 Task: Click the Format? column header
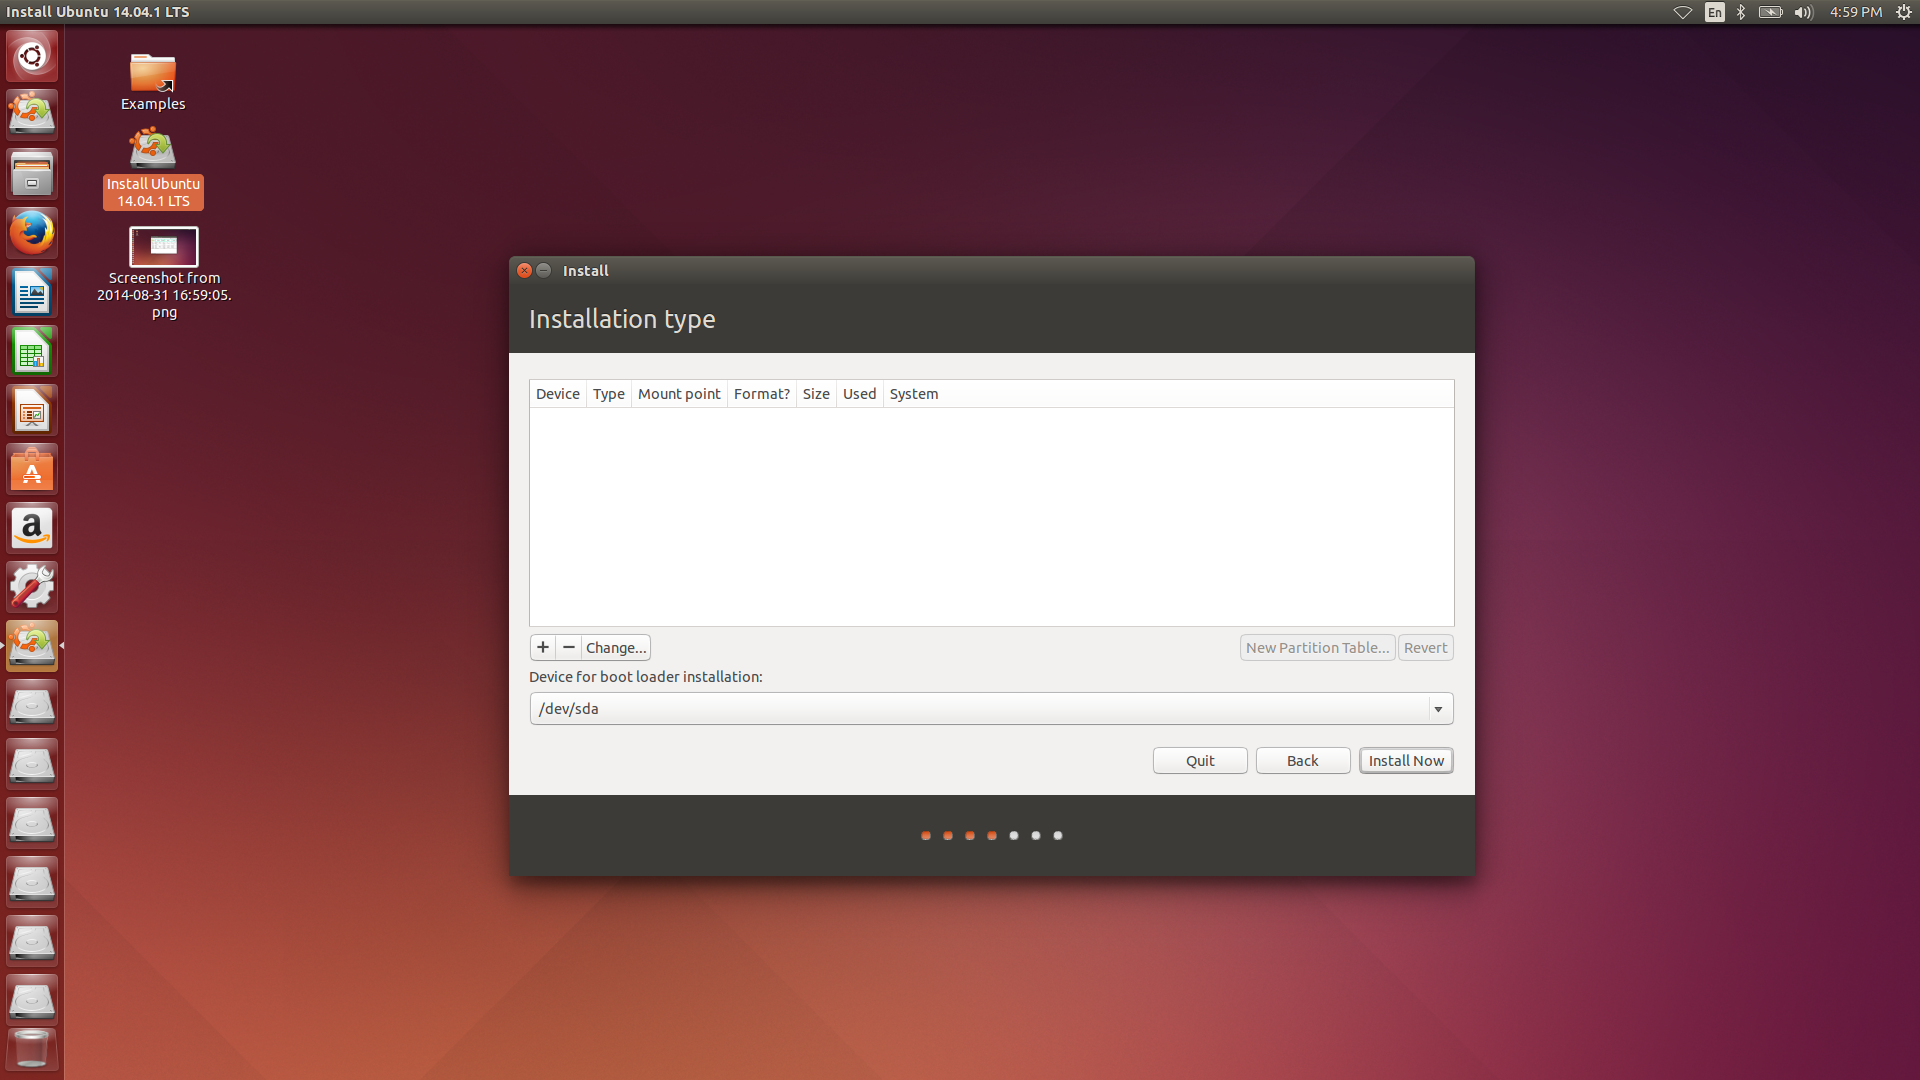pyautogui.click(x=762, y=394)
